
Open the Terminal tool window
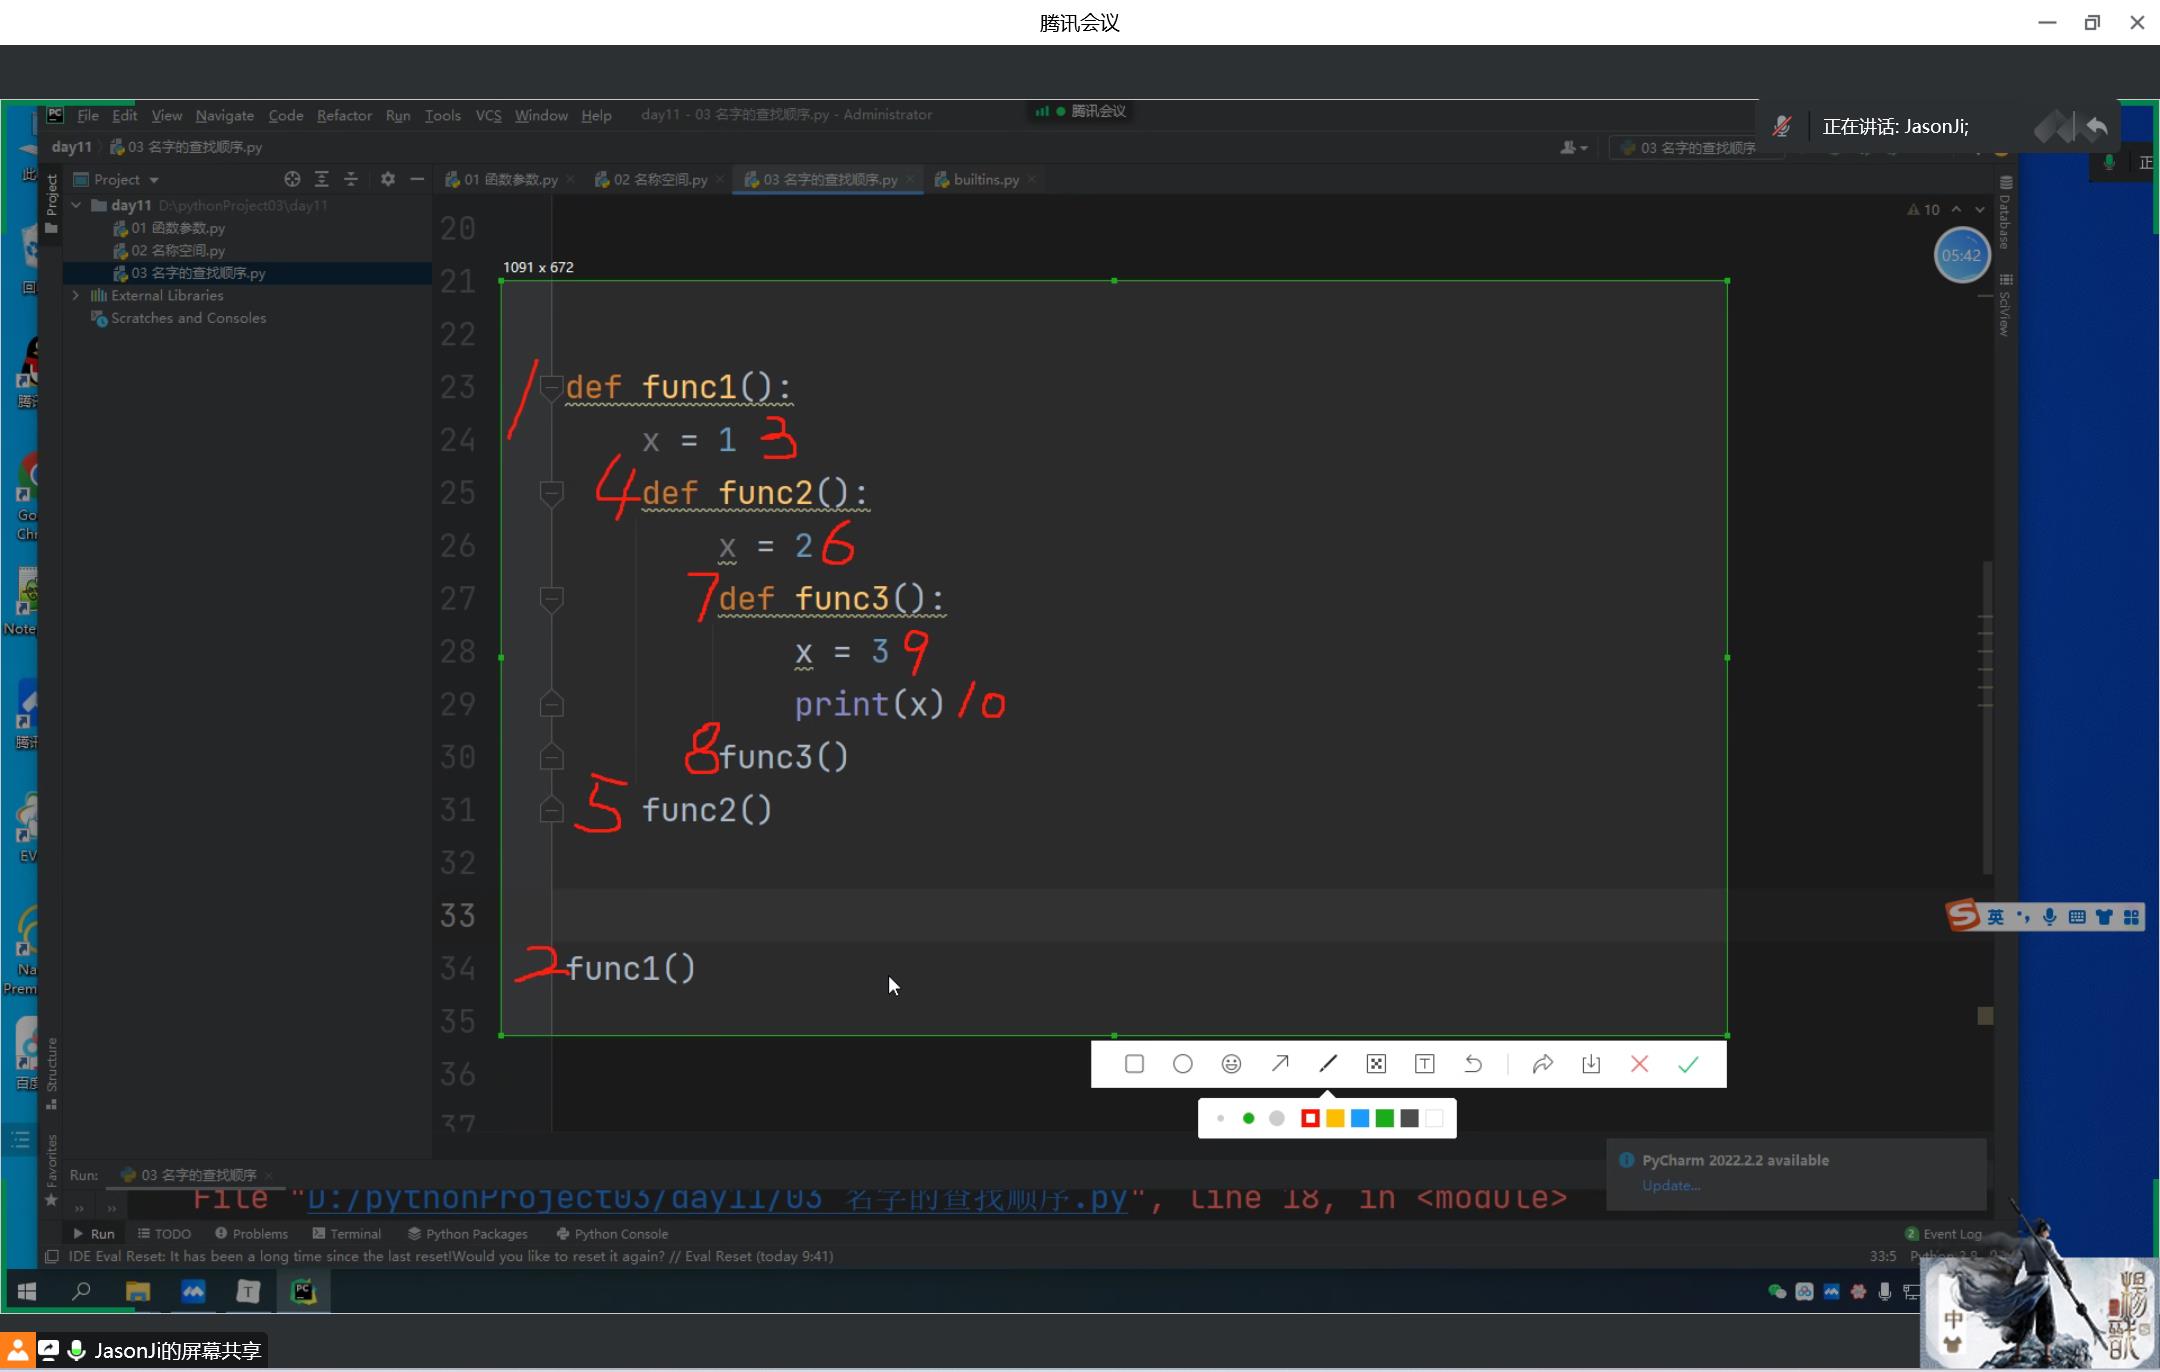[x=346, y=1234]
